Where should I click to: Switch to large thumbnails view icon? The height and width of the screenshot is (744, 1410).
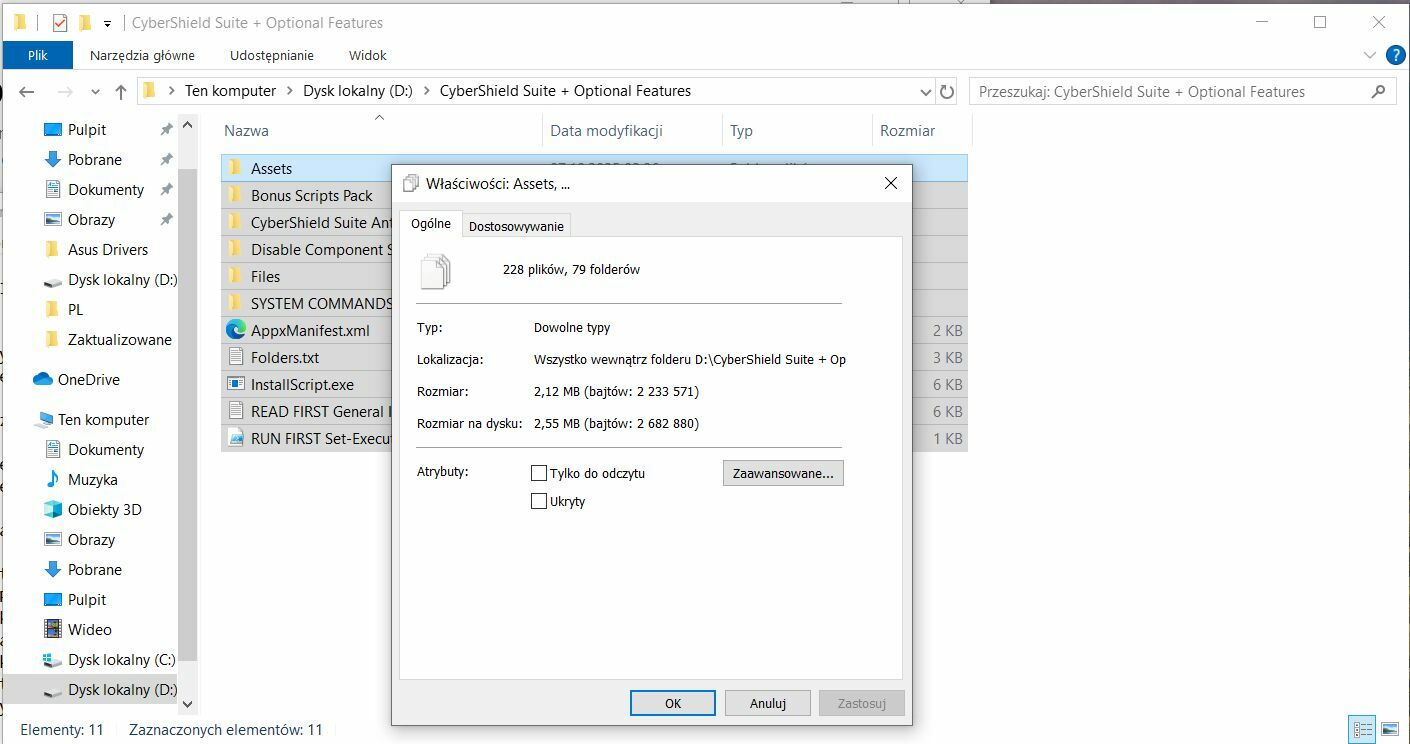(1389, 729)
